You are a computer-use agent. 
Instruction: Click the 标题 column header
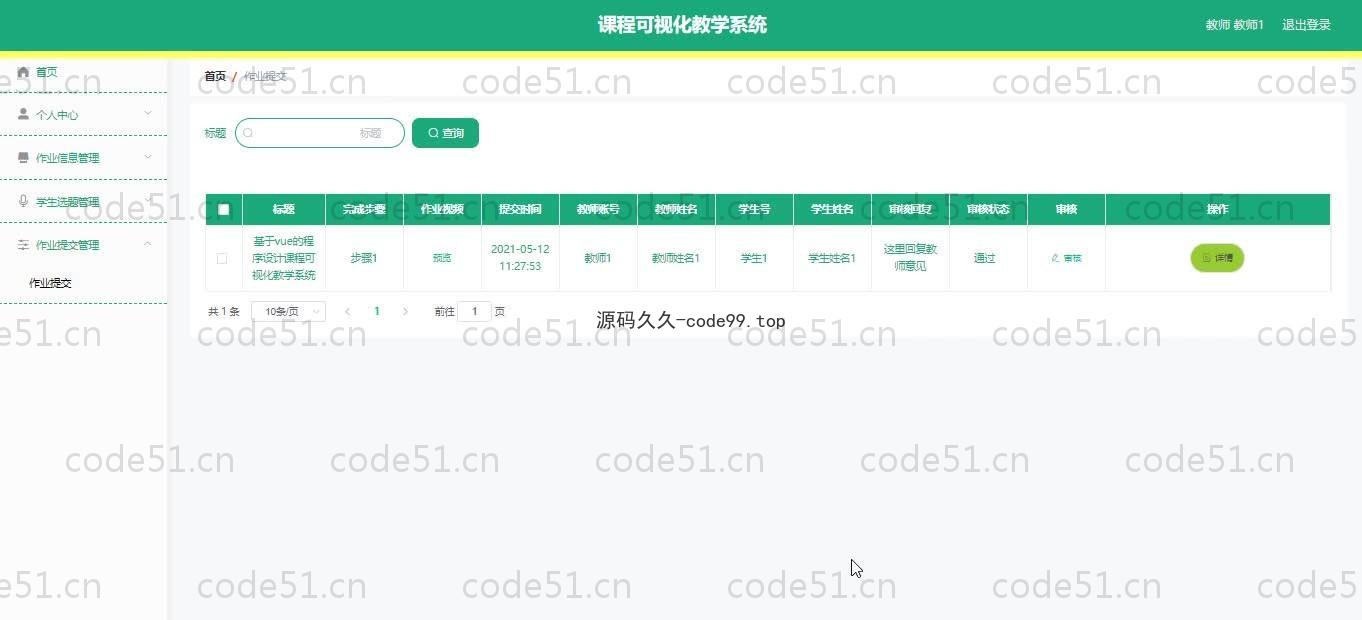tap(284, 209)
